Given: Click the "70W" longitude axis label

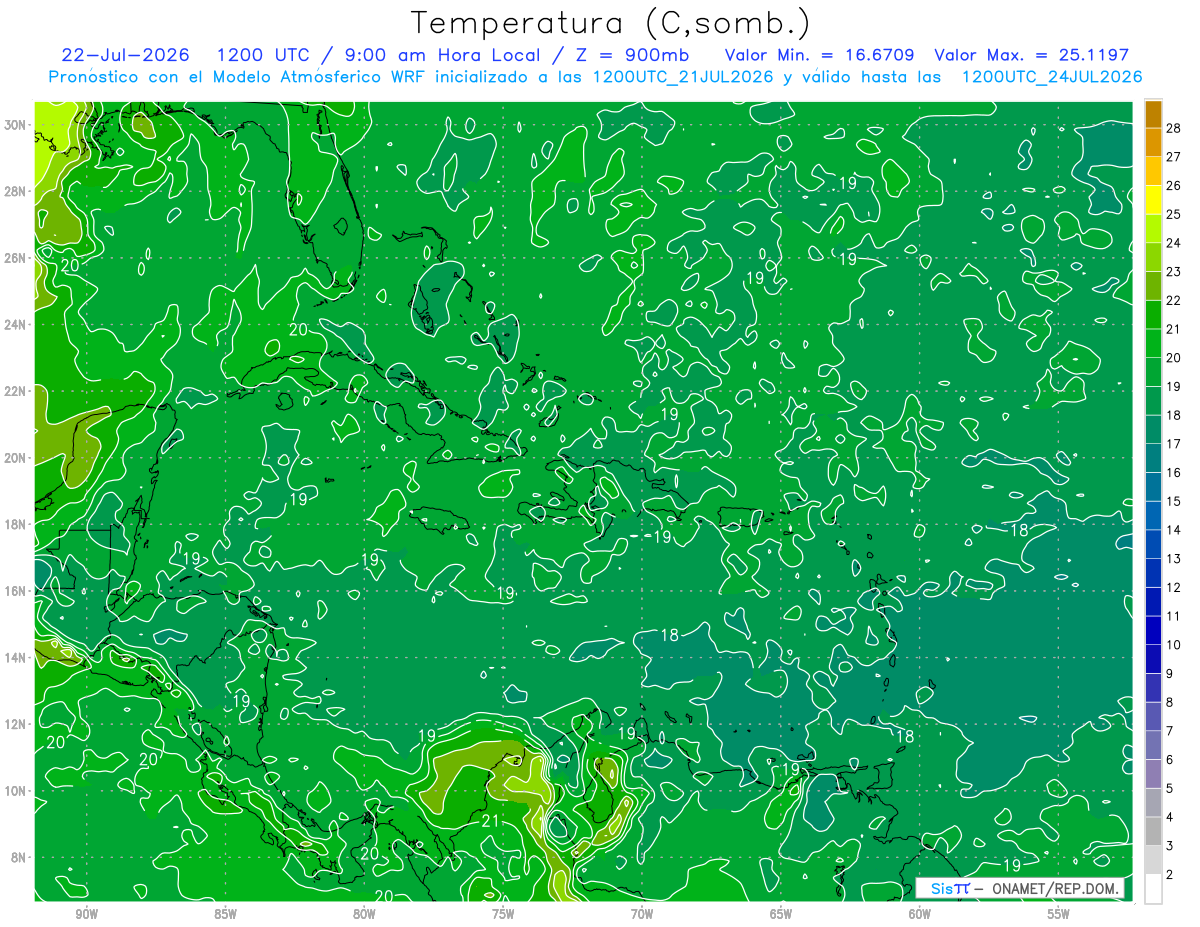Looking at the screenshot, I should [642, 914].
